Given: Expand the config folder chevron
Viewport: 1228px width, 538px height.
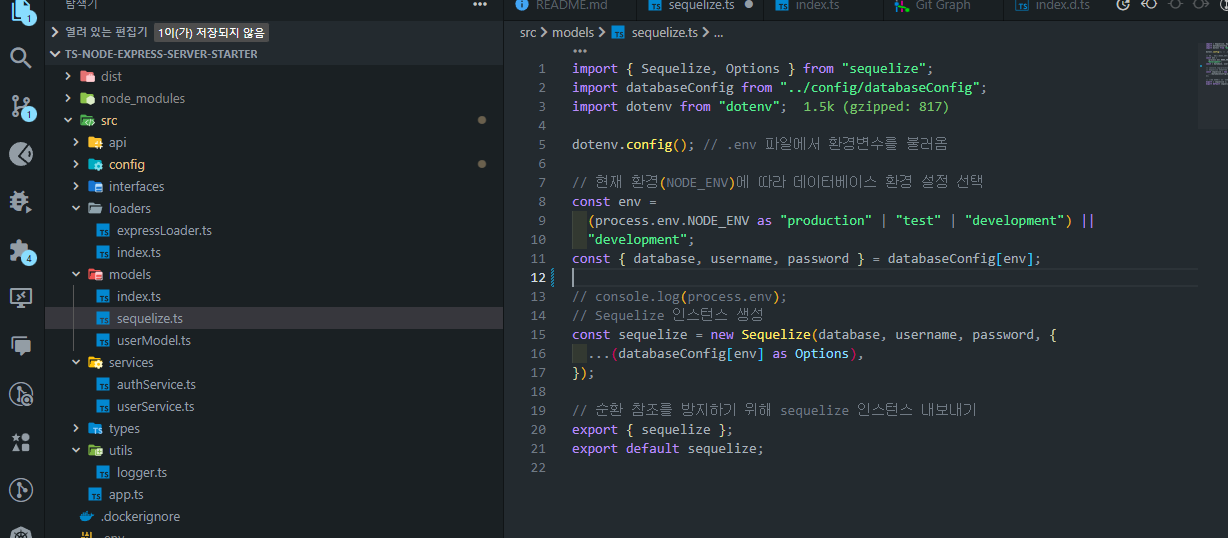Looking at the screenshot, I should [x=76, y=164].
